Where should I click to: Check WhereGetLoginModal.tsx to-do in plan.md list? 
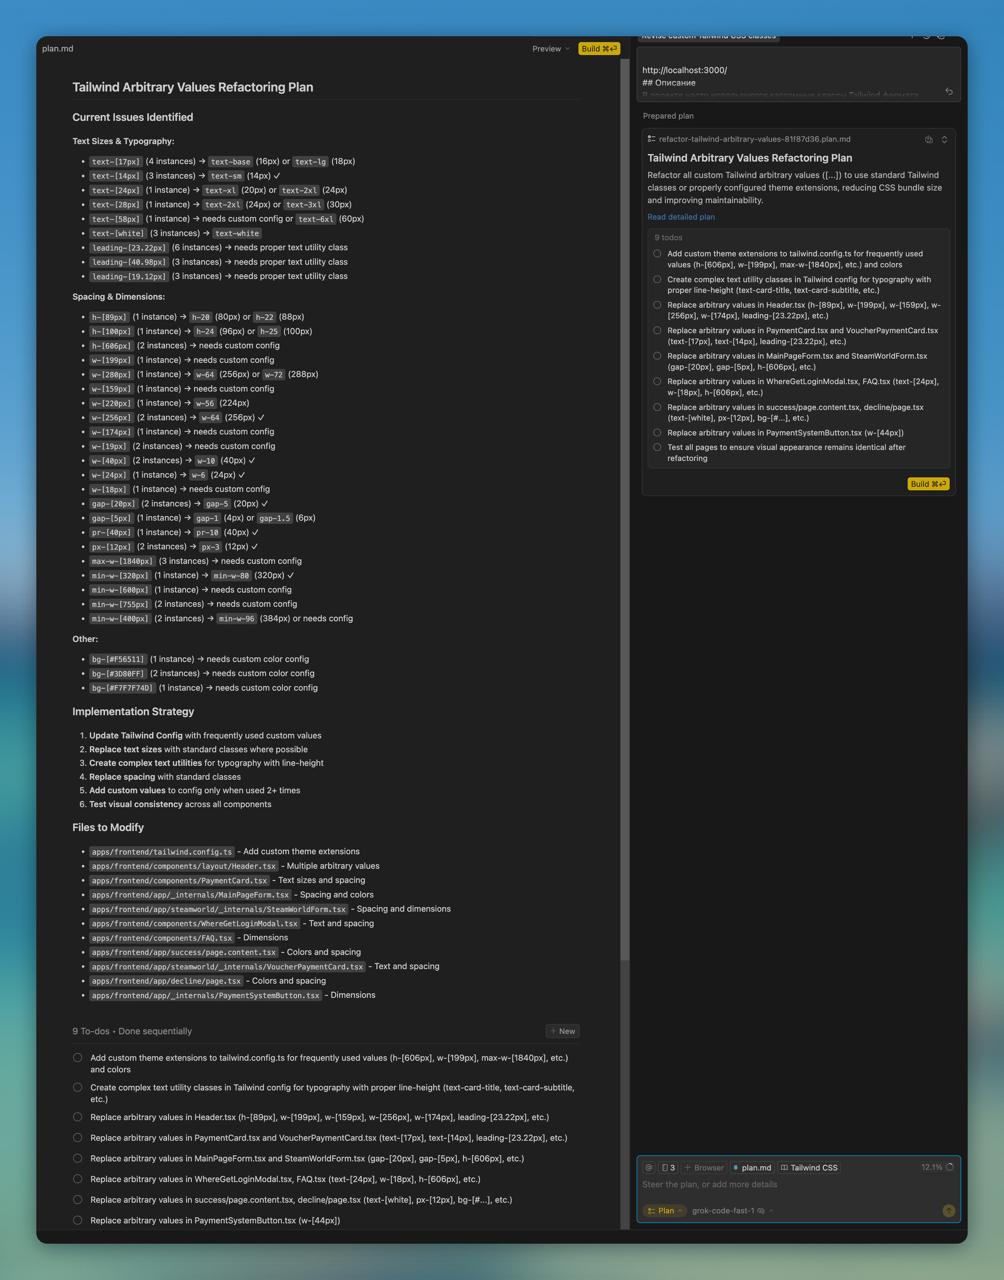pos(78,1179)
